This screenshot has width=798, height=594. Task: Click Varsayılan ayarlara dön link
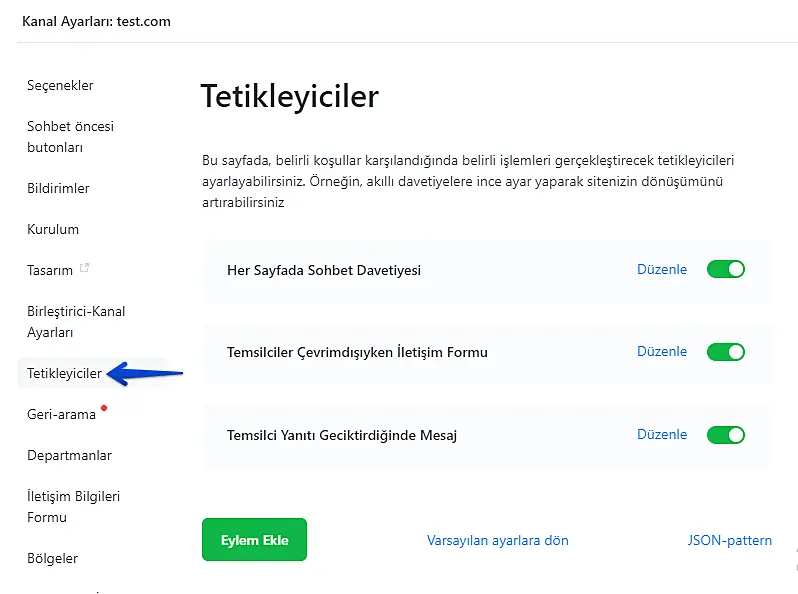tap(497, 541)
